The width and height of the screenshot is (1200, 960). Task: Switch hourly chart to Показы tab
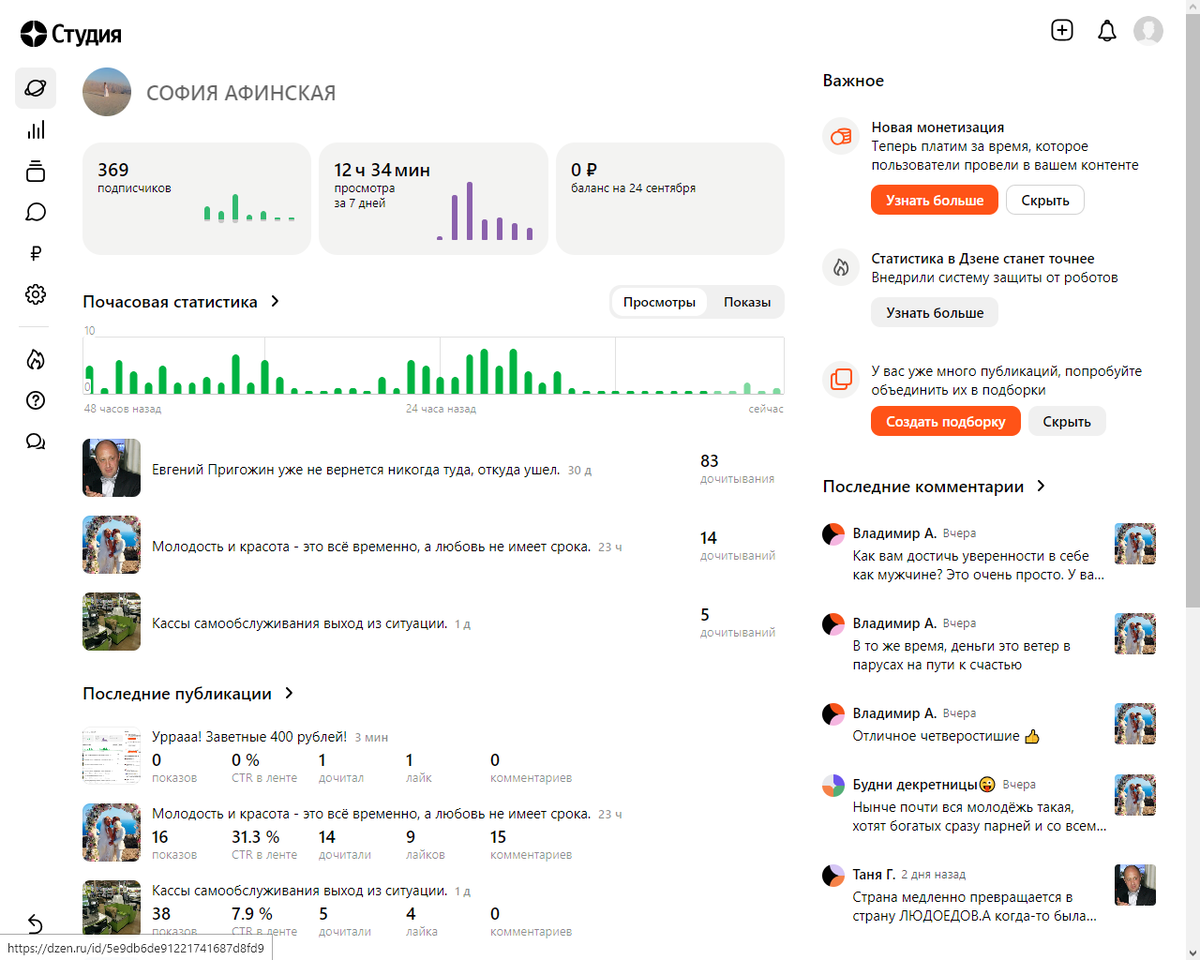747,302
